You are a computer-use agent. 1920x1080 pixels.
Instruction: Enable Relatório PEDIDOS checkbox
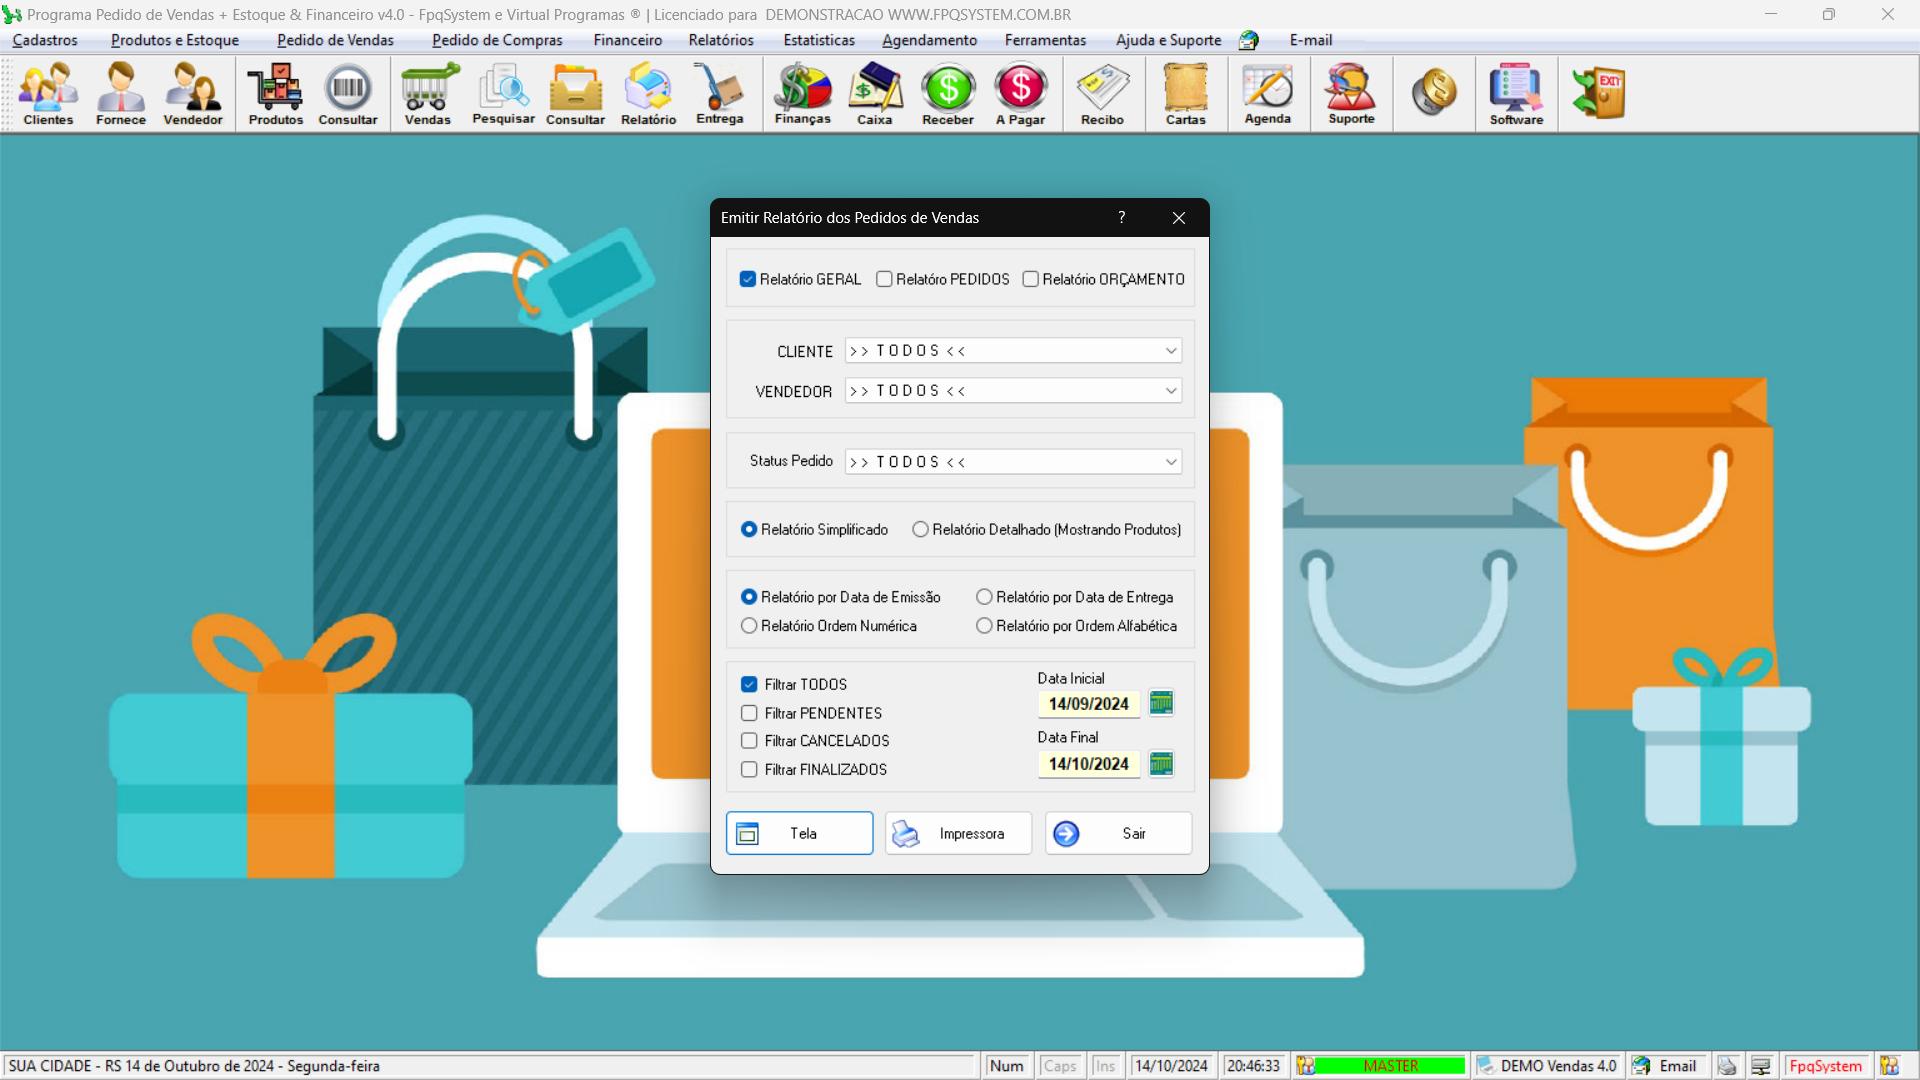[x=885, y=278]
